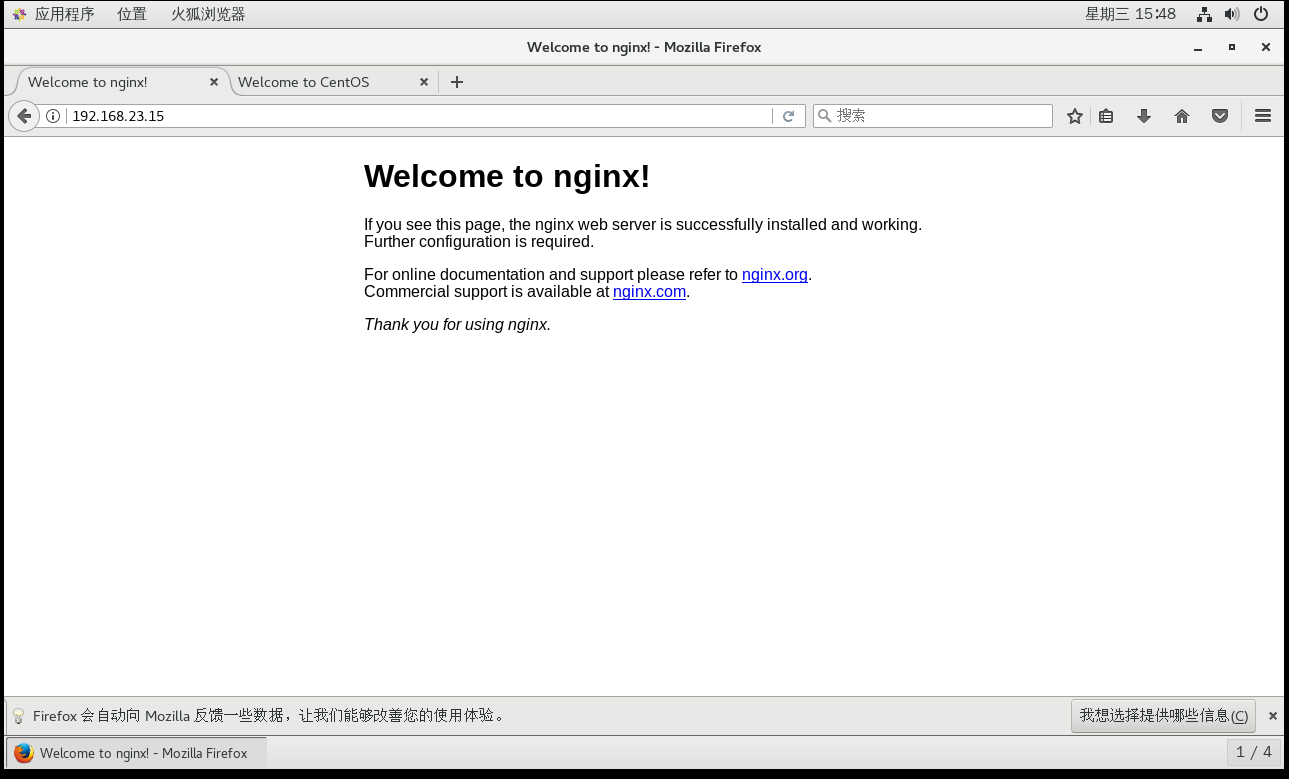Image resolution: width=1289 pixels, height=779 pixels.
Task: Maximize the Firefox window
Action: [1232, 47]
